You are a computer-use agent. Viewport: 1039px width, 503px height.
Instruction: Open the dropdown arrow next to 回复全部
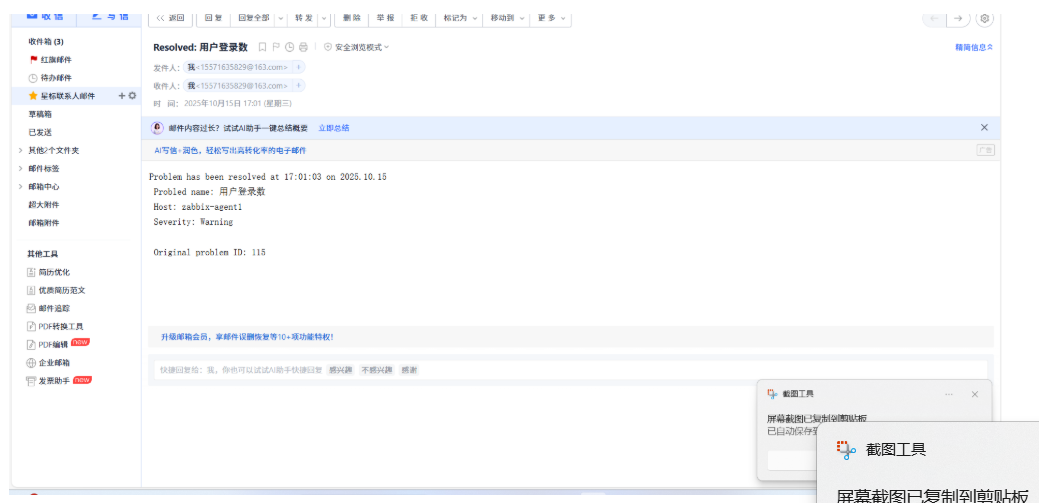coord(280,18)
